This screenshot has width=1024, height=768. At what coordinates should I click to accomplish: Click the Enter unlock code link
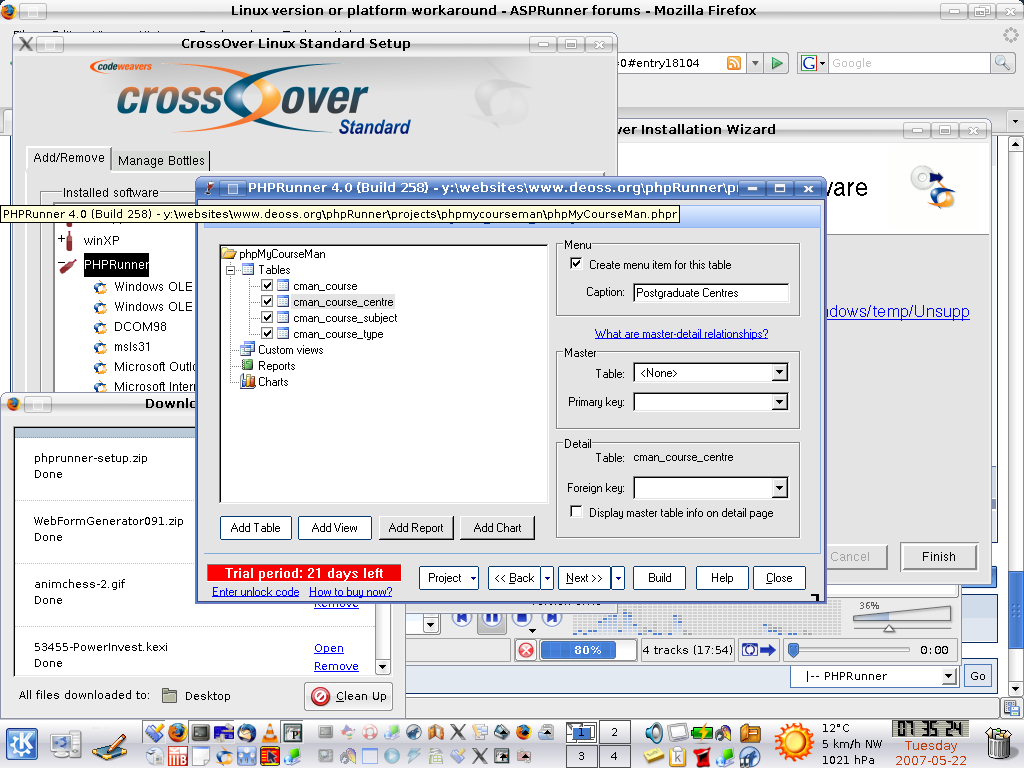(255, 592)
